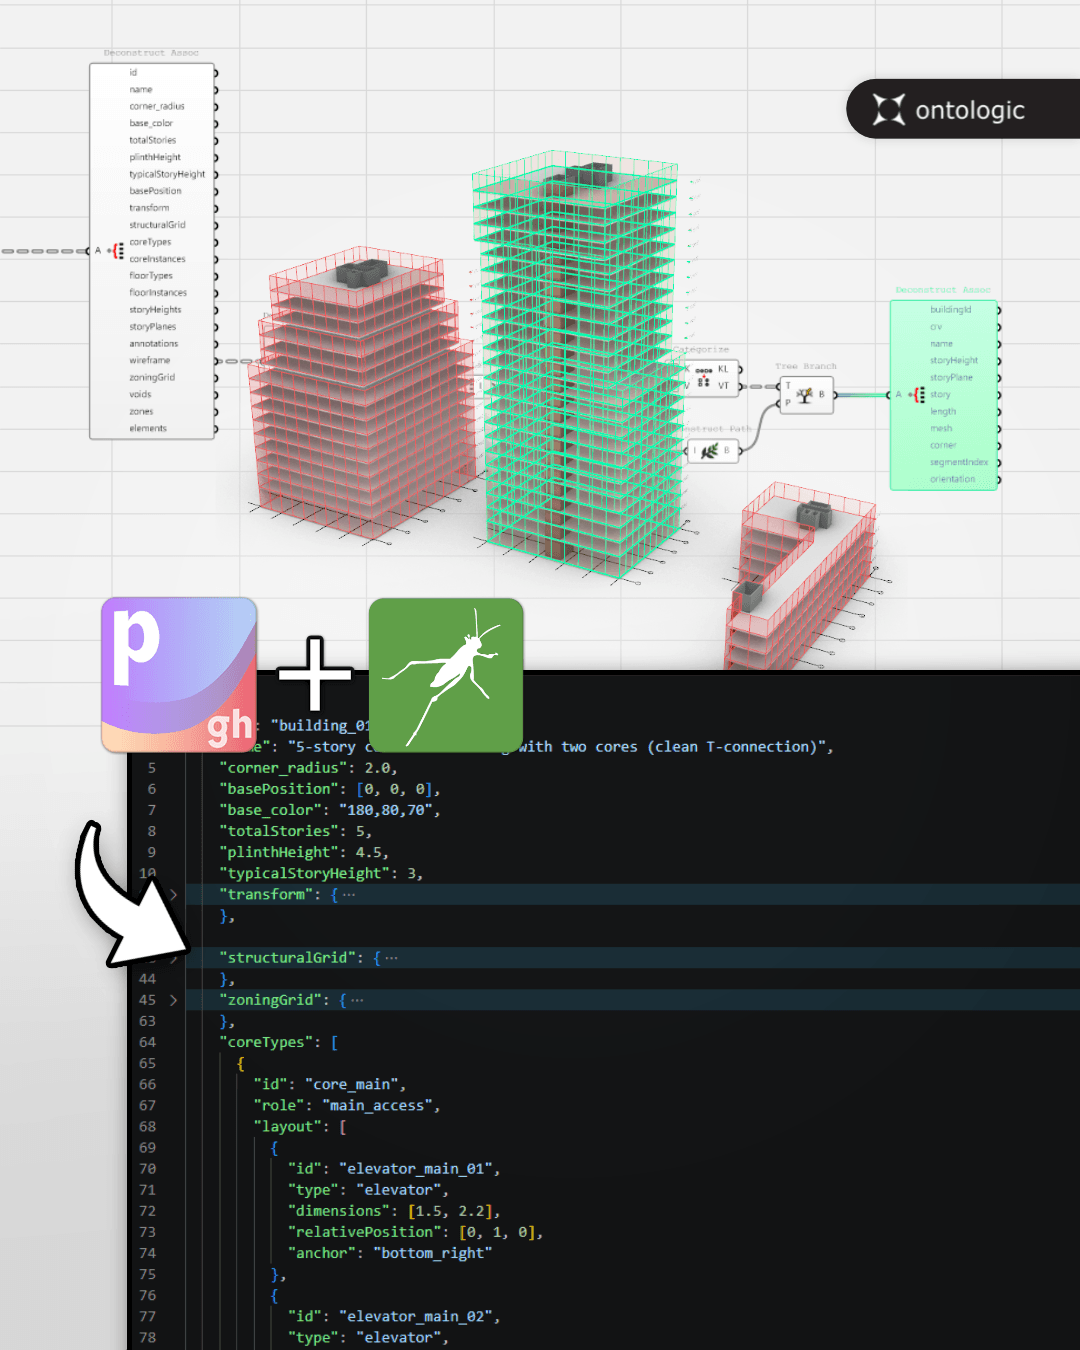This screenshot has width=1080, height=1350.
Task: Click the 'VT' output of Categorize
Action: (x=723, y=385)
